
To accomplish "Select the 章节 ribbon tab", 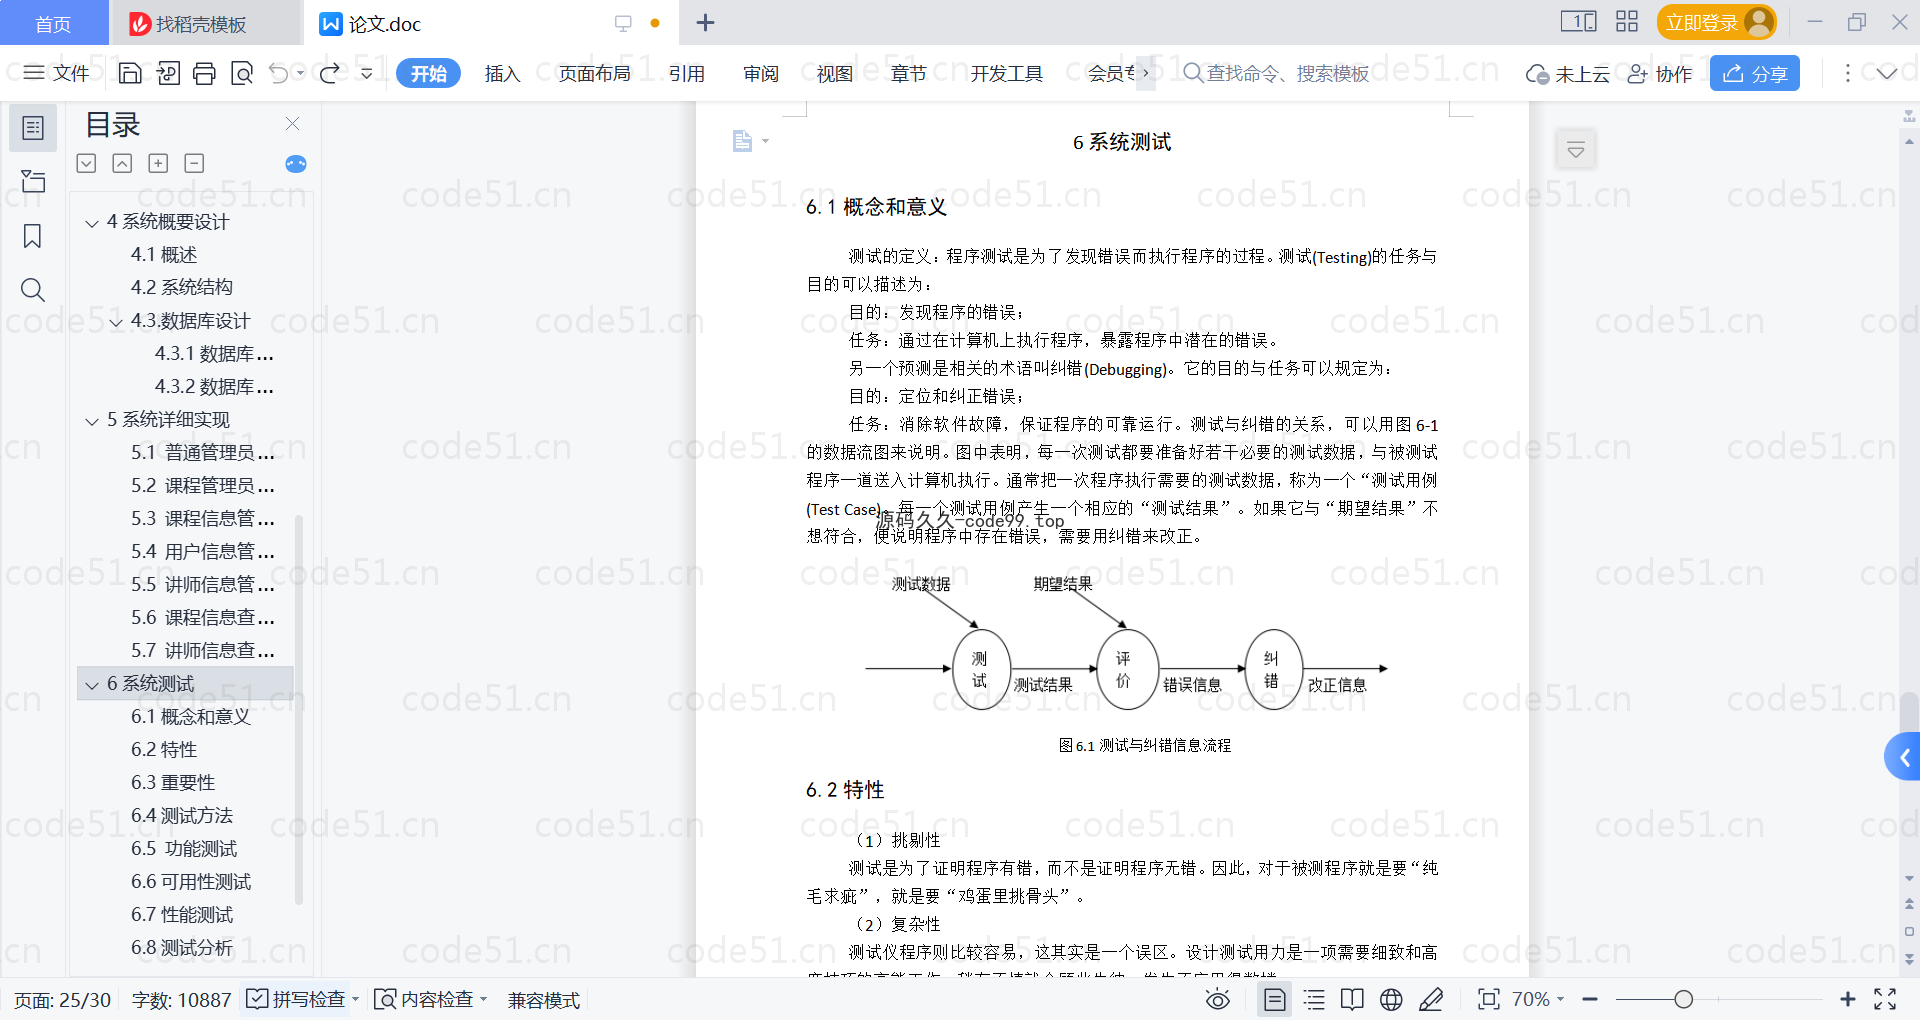I will (909, 73).
